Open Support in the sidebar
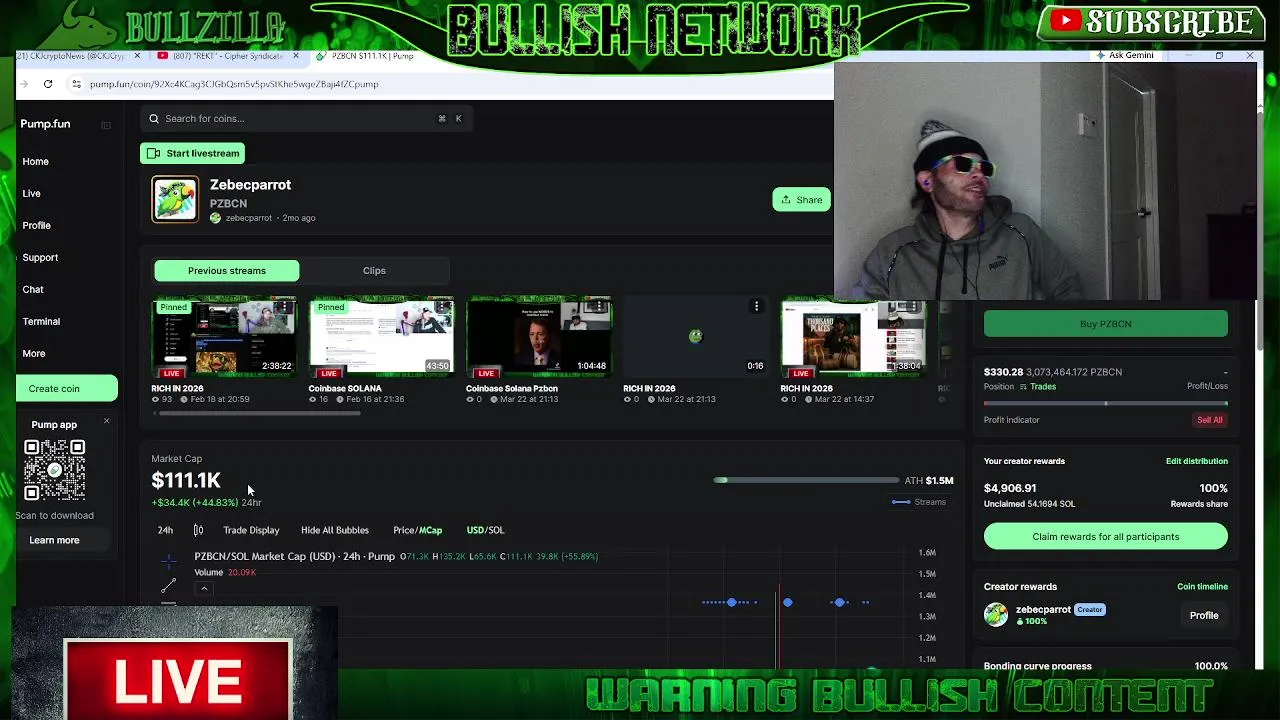The height and width of the screenshot is (720, 1280). [40, 257]
